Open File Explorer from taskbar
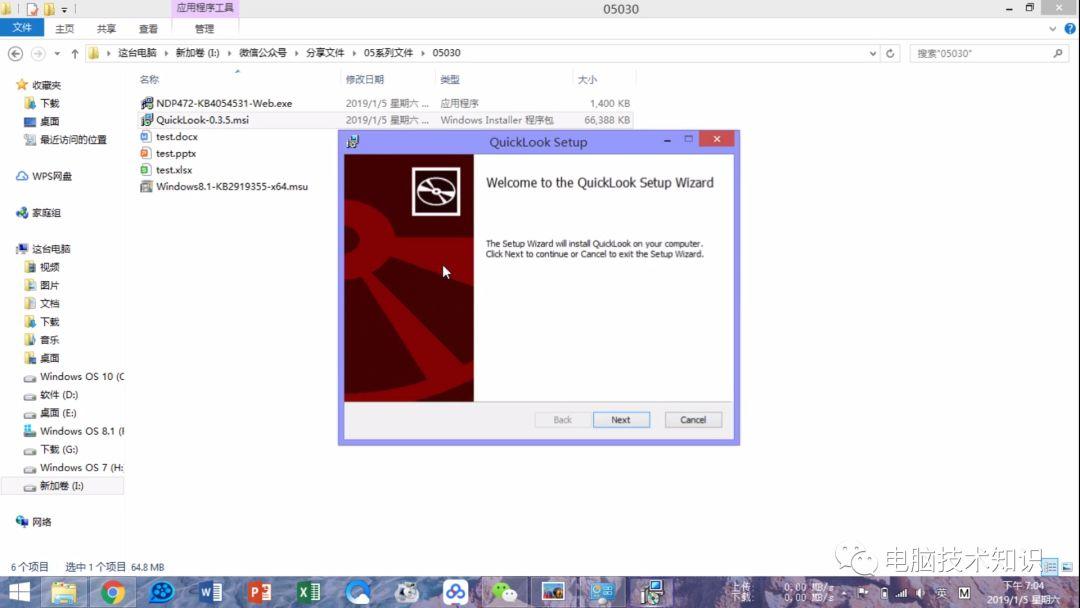1080x608 pixels. [x=64, y=592]
